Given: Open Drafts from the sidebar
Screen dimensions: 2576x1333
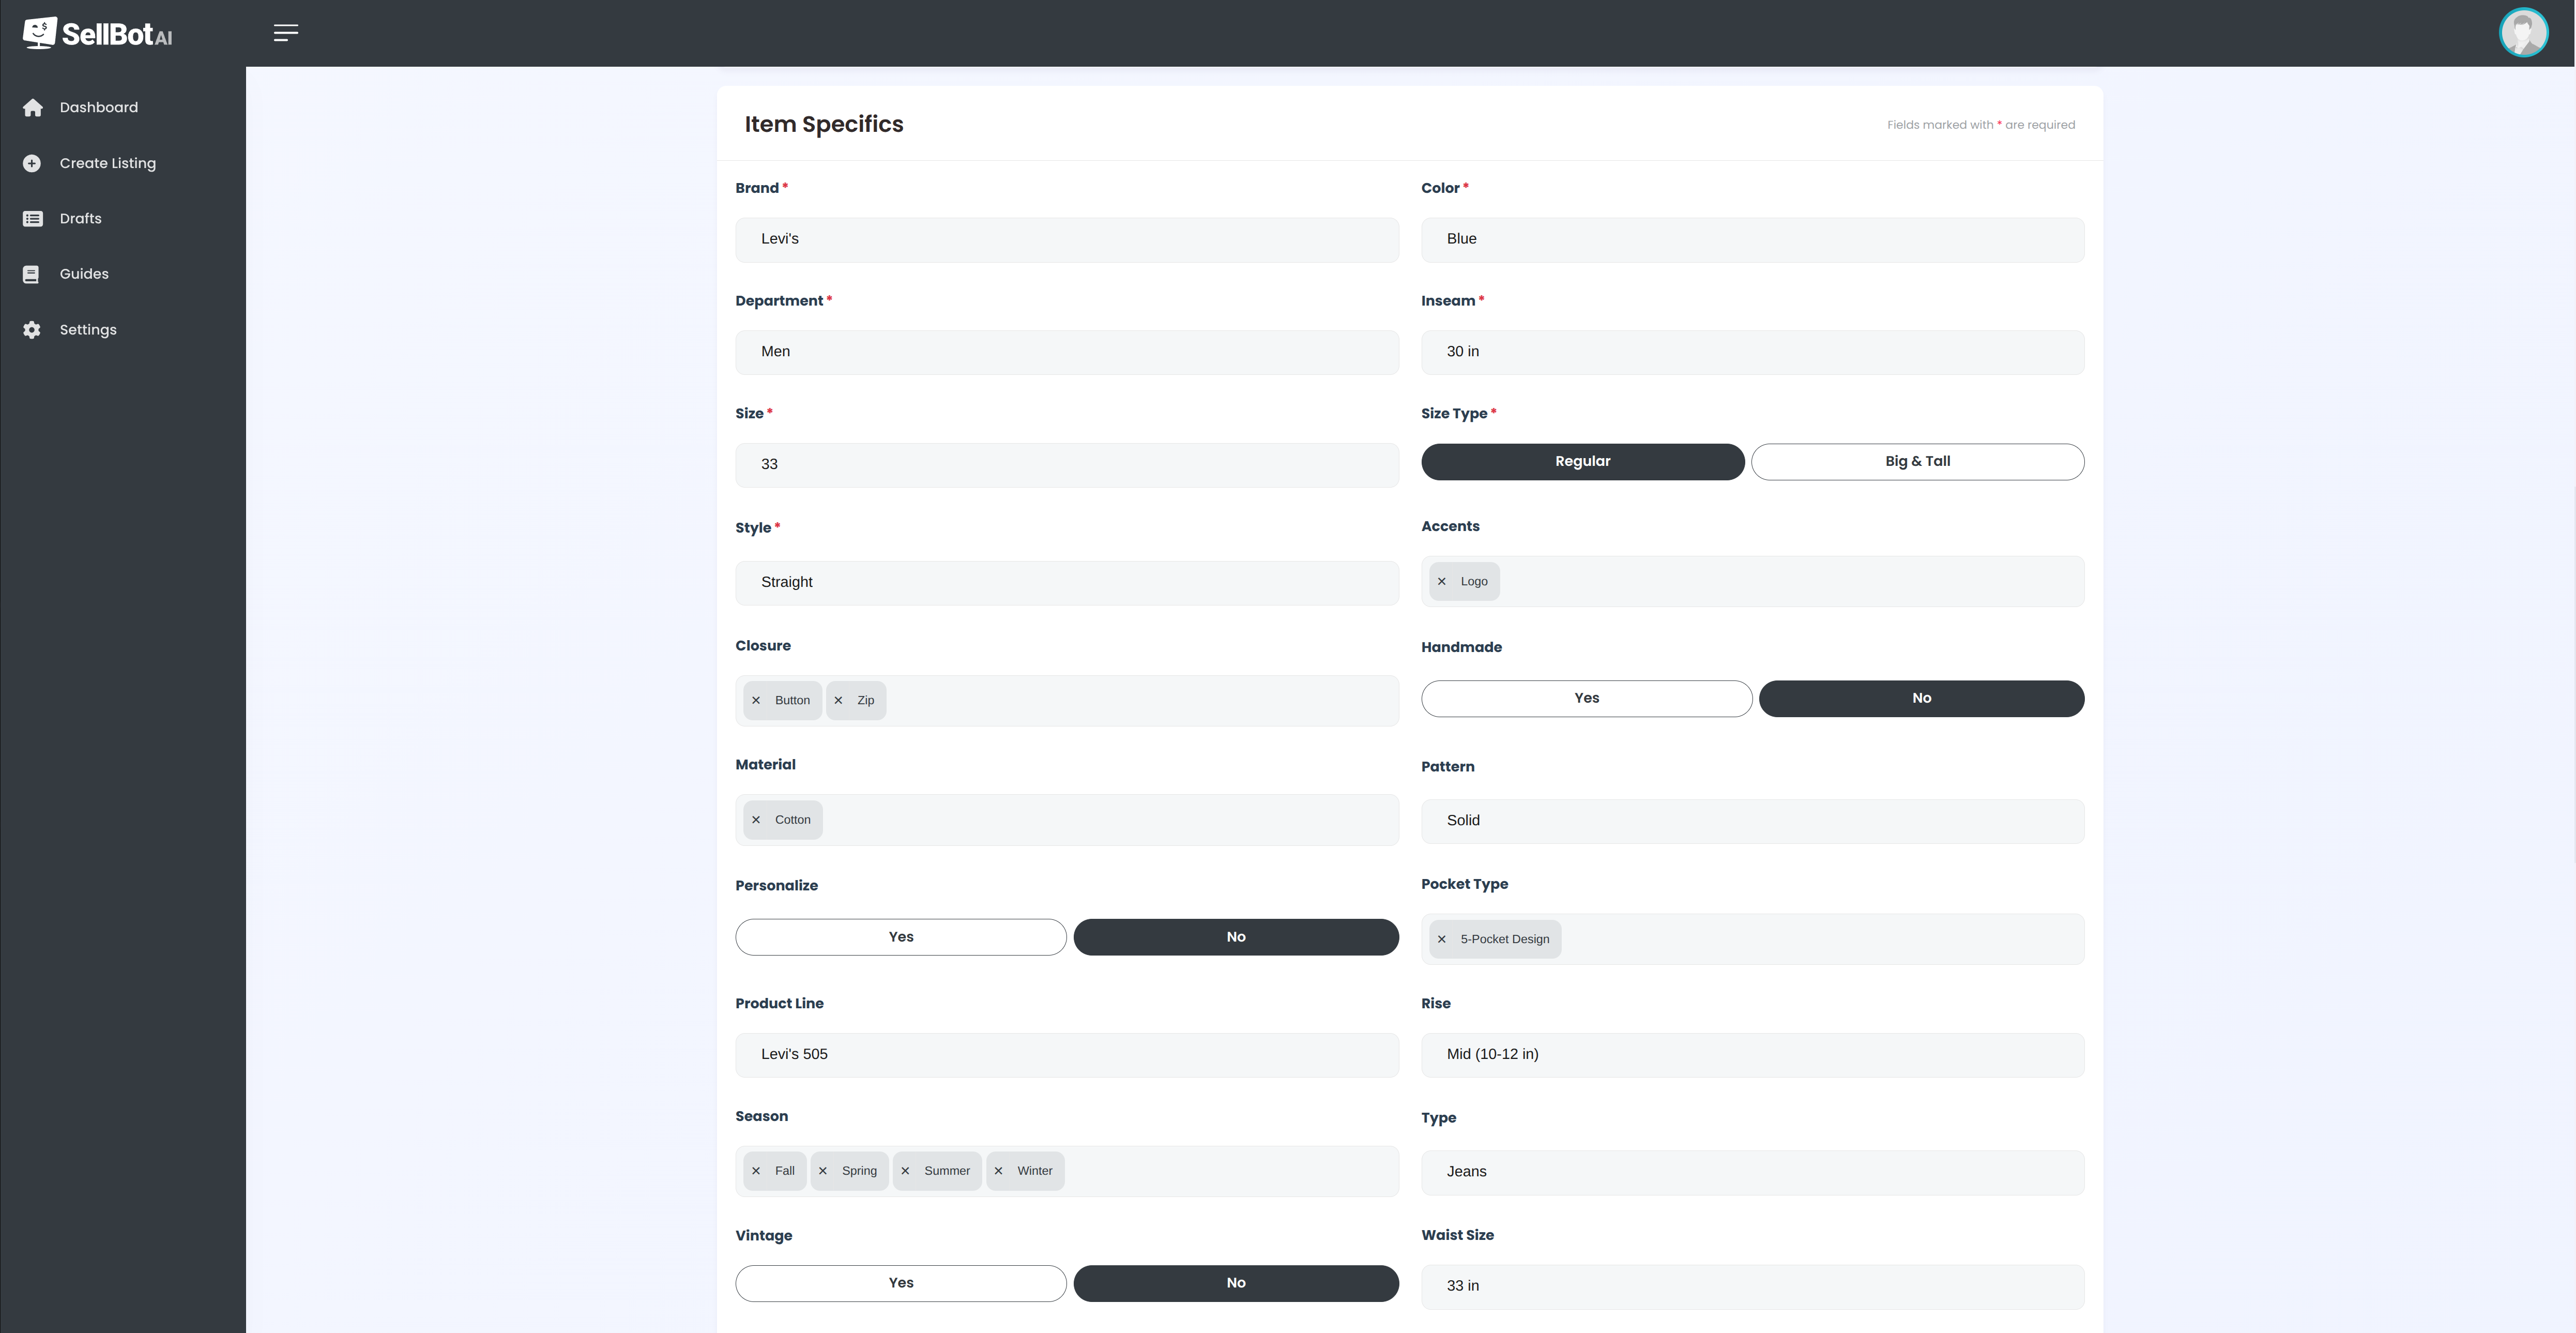Looking at the screenshot, I should point(80,219).
